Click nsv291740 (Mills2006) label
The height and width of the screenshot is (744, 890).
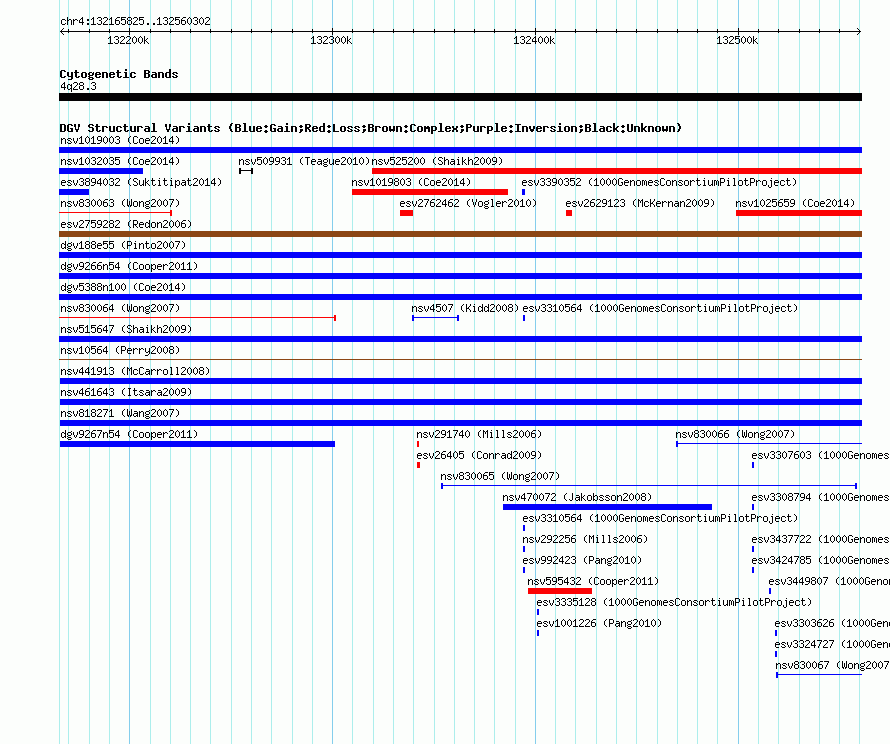pyautogui.click(x=479, y=434)
